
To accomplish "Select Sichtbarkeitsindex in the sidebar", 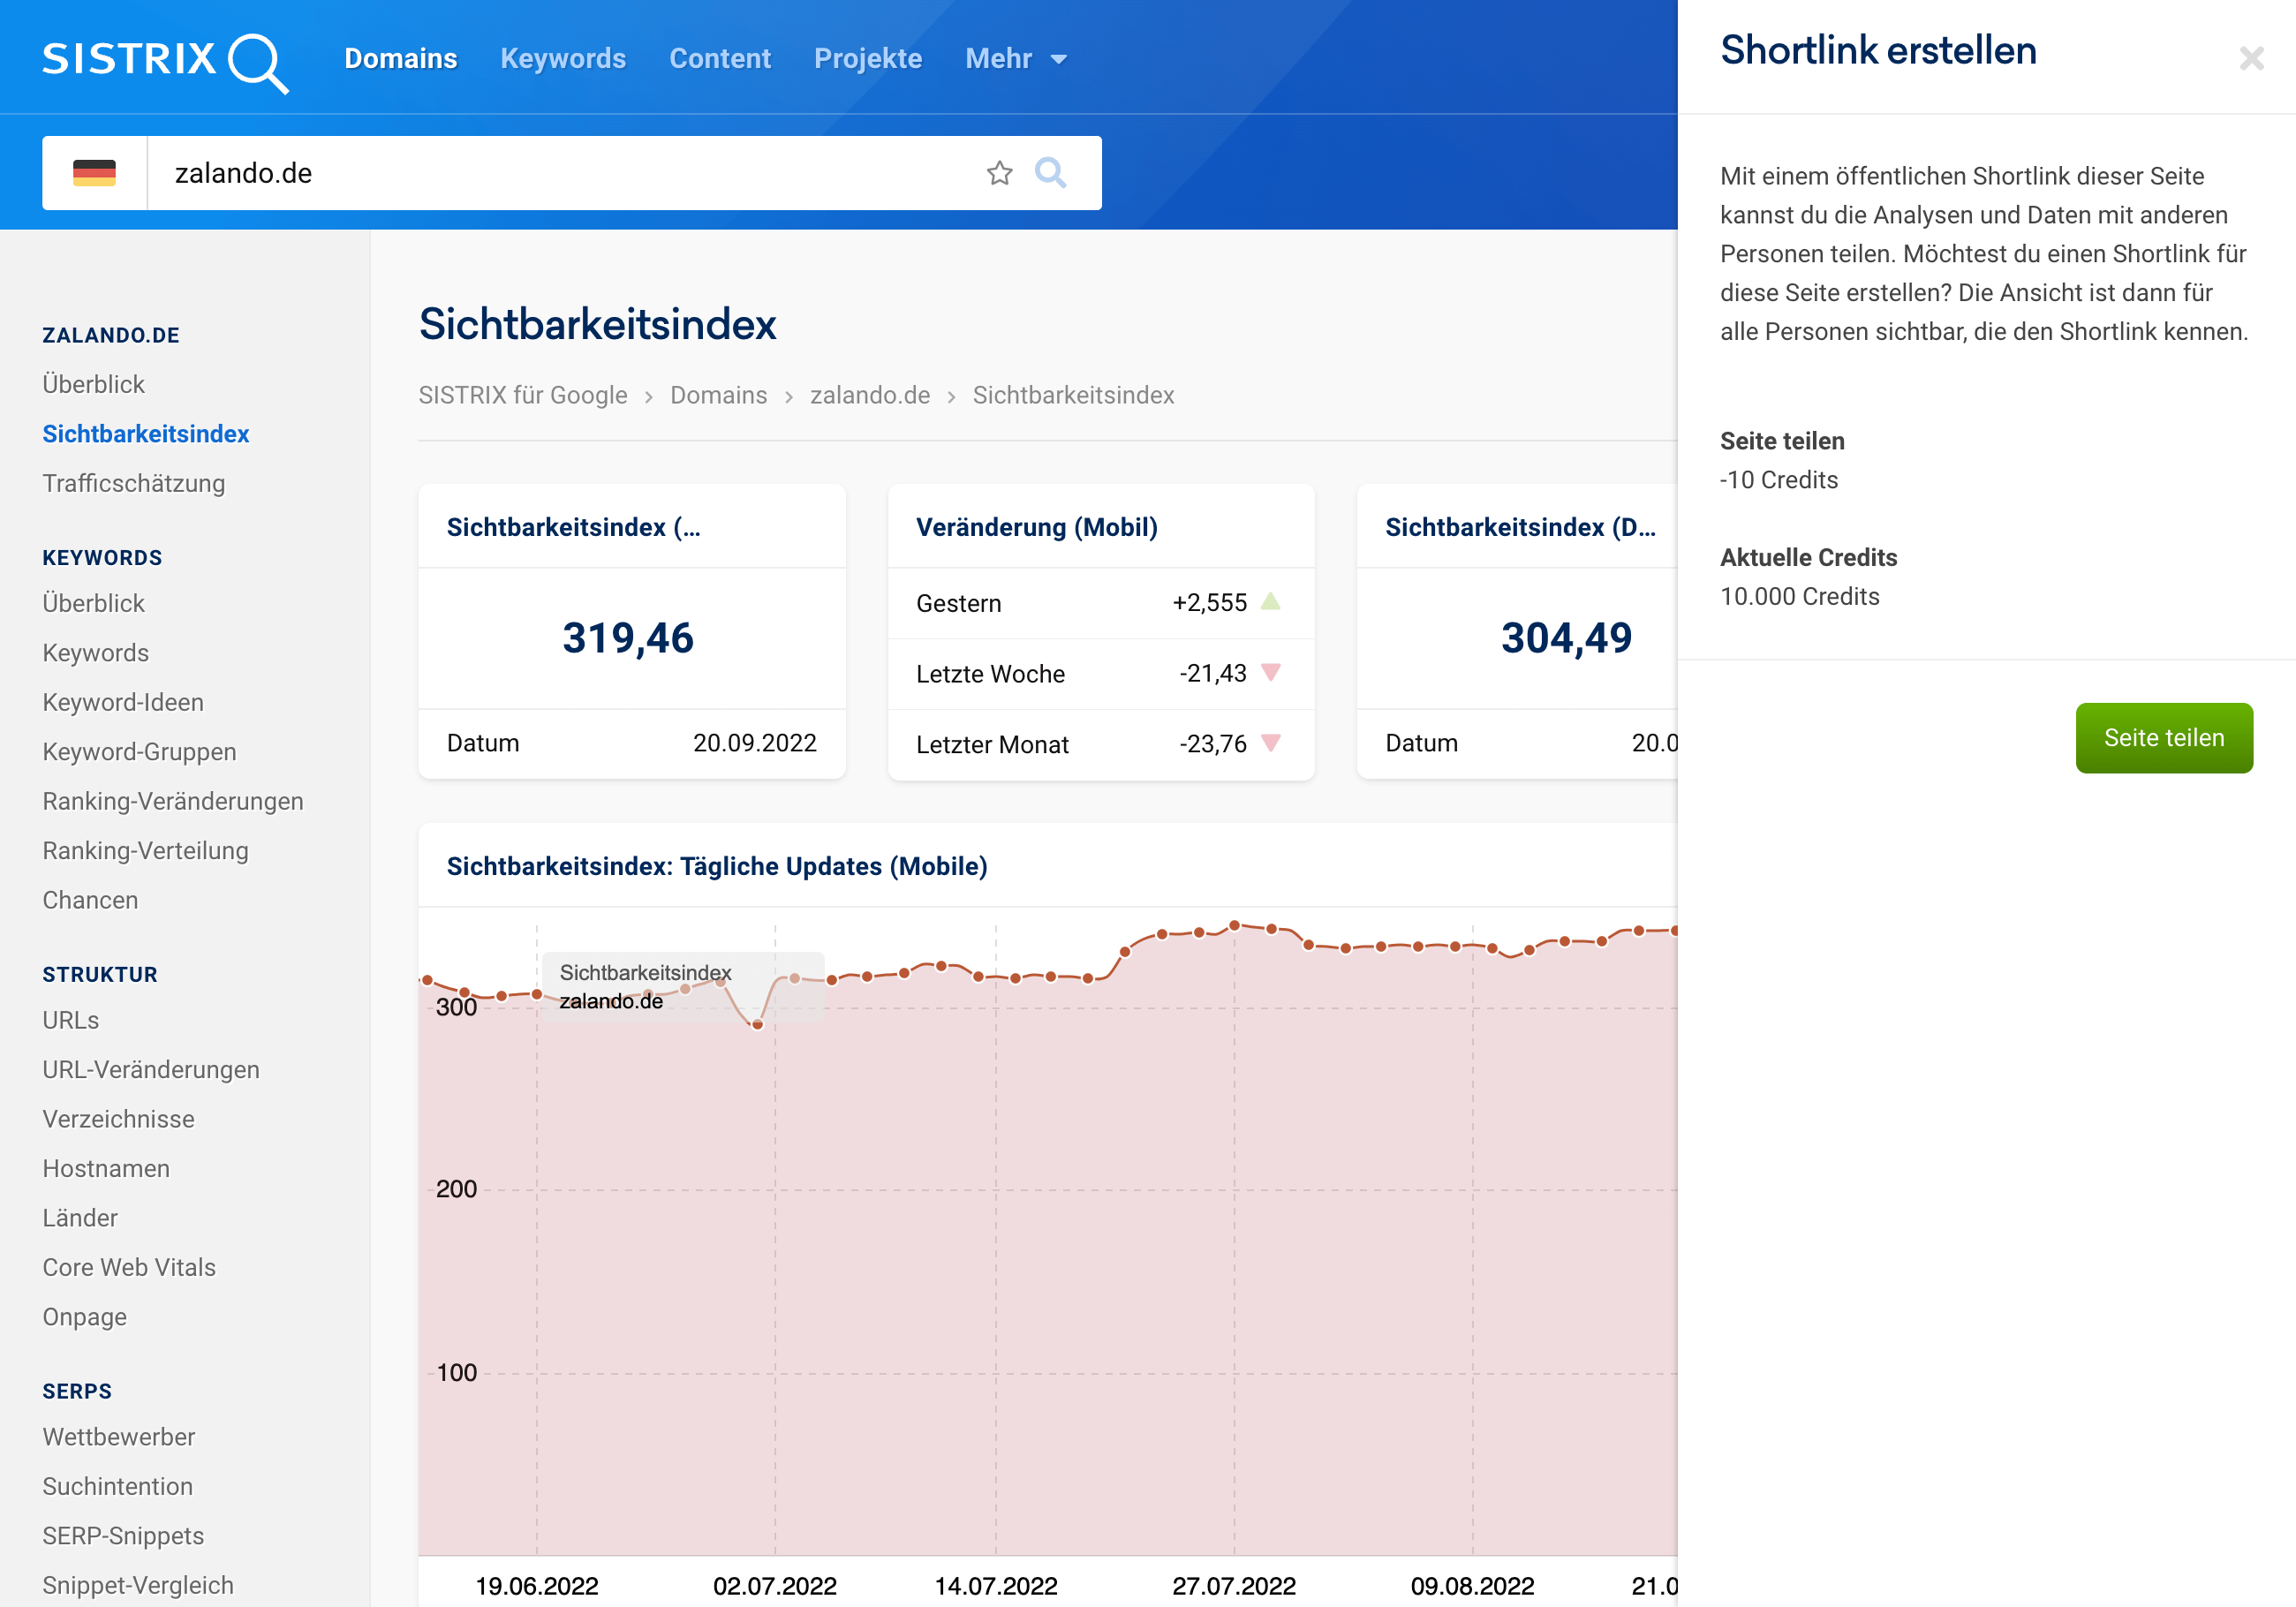I will click(146, 434).
